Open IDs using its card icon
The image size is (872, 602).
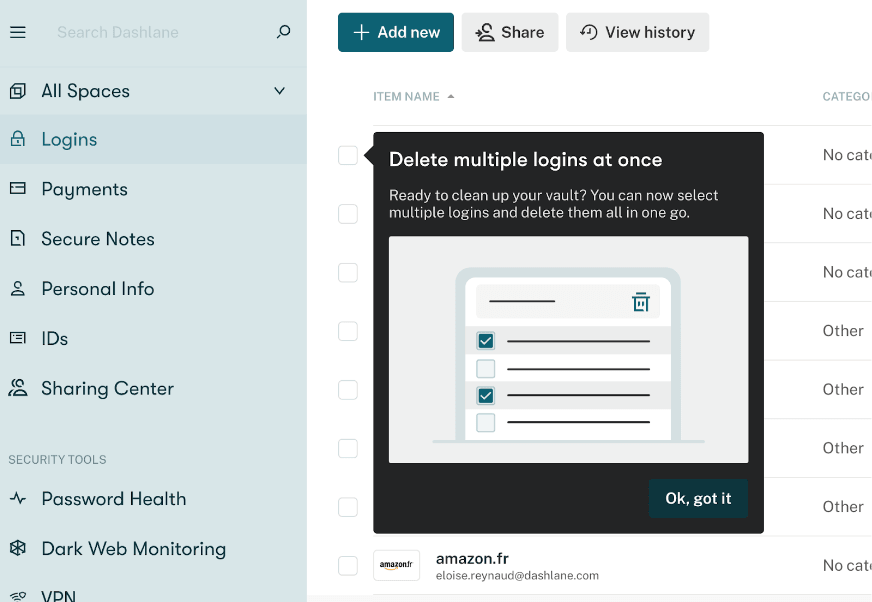coord(18,339)
